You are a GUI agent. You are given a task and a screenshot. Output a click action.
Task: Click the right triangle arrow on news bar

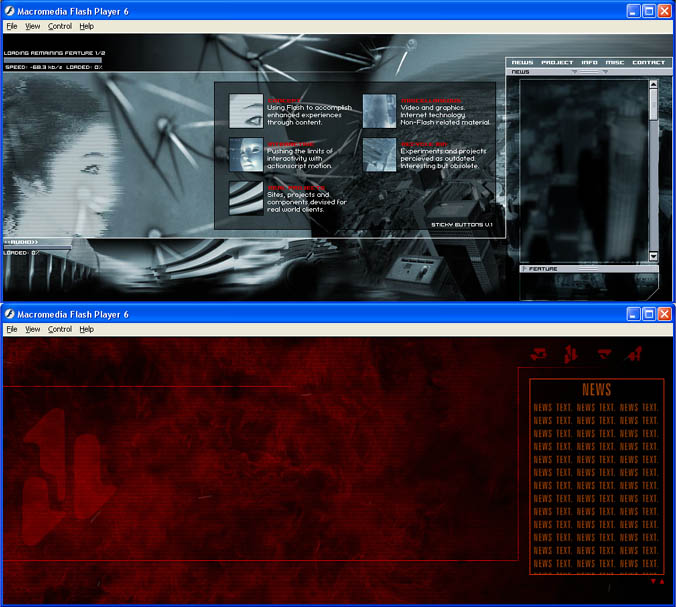pyautogui.click(x=605, y=72)
